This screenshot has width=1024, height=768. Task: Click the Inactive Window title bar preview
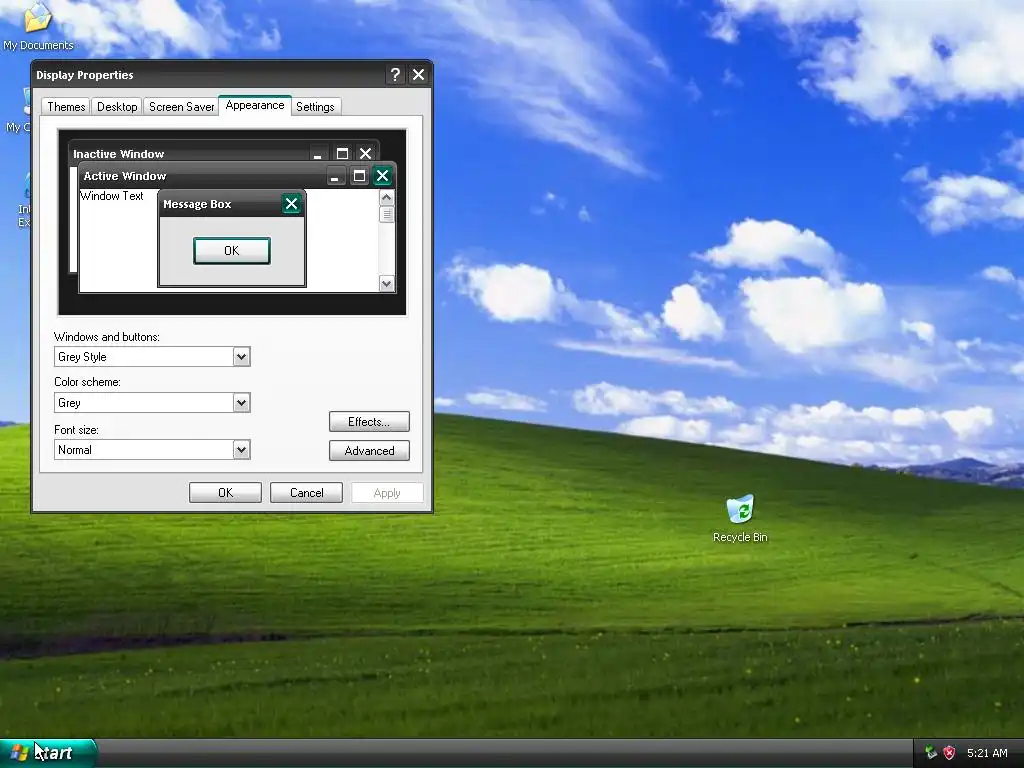click(x=224, y=153)
